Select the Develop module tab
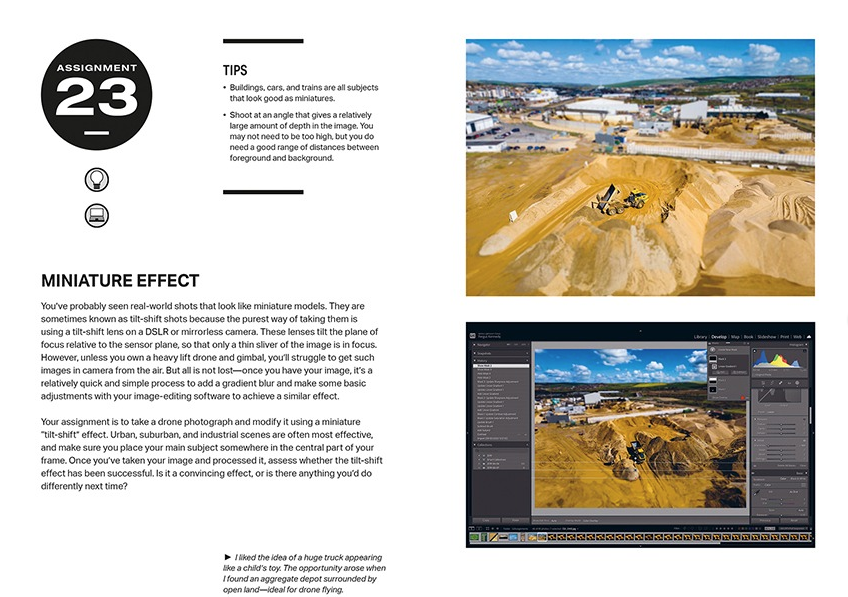 (x=719, y=337)
